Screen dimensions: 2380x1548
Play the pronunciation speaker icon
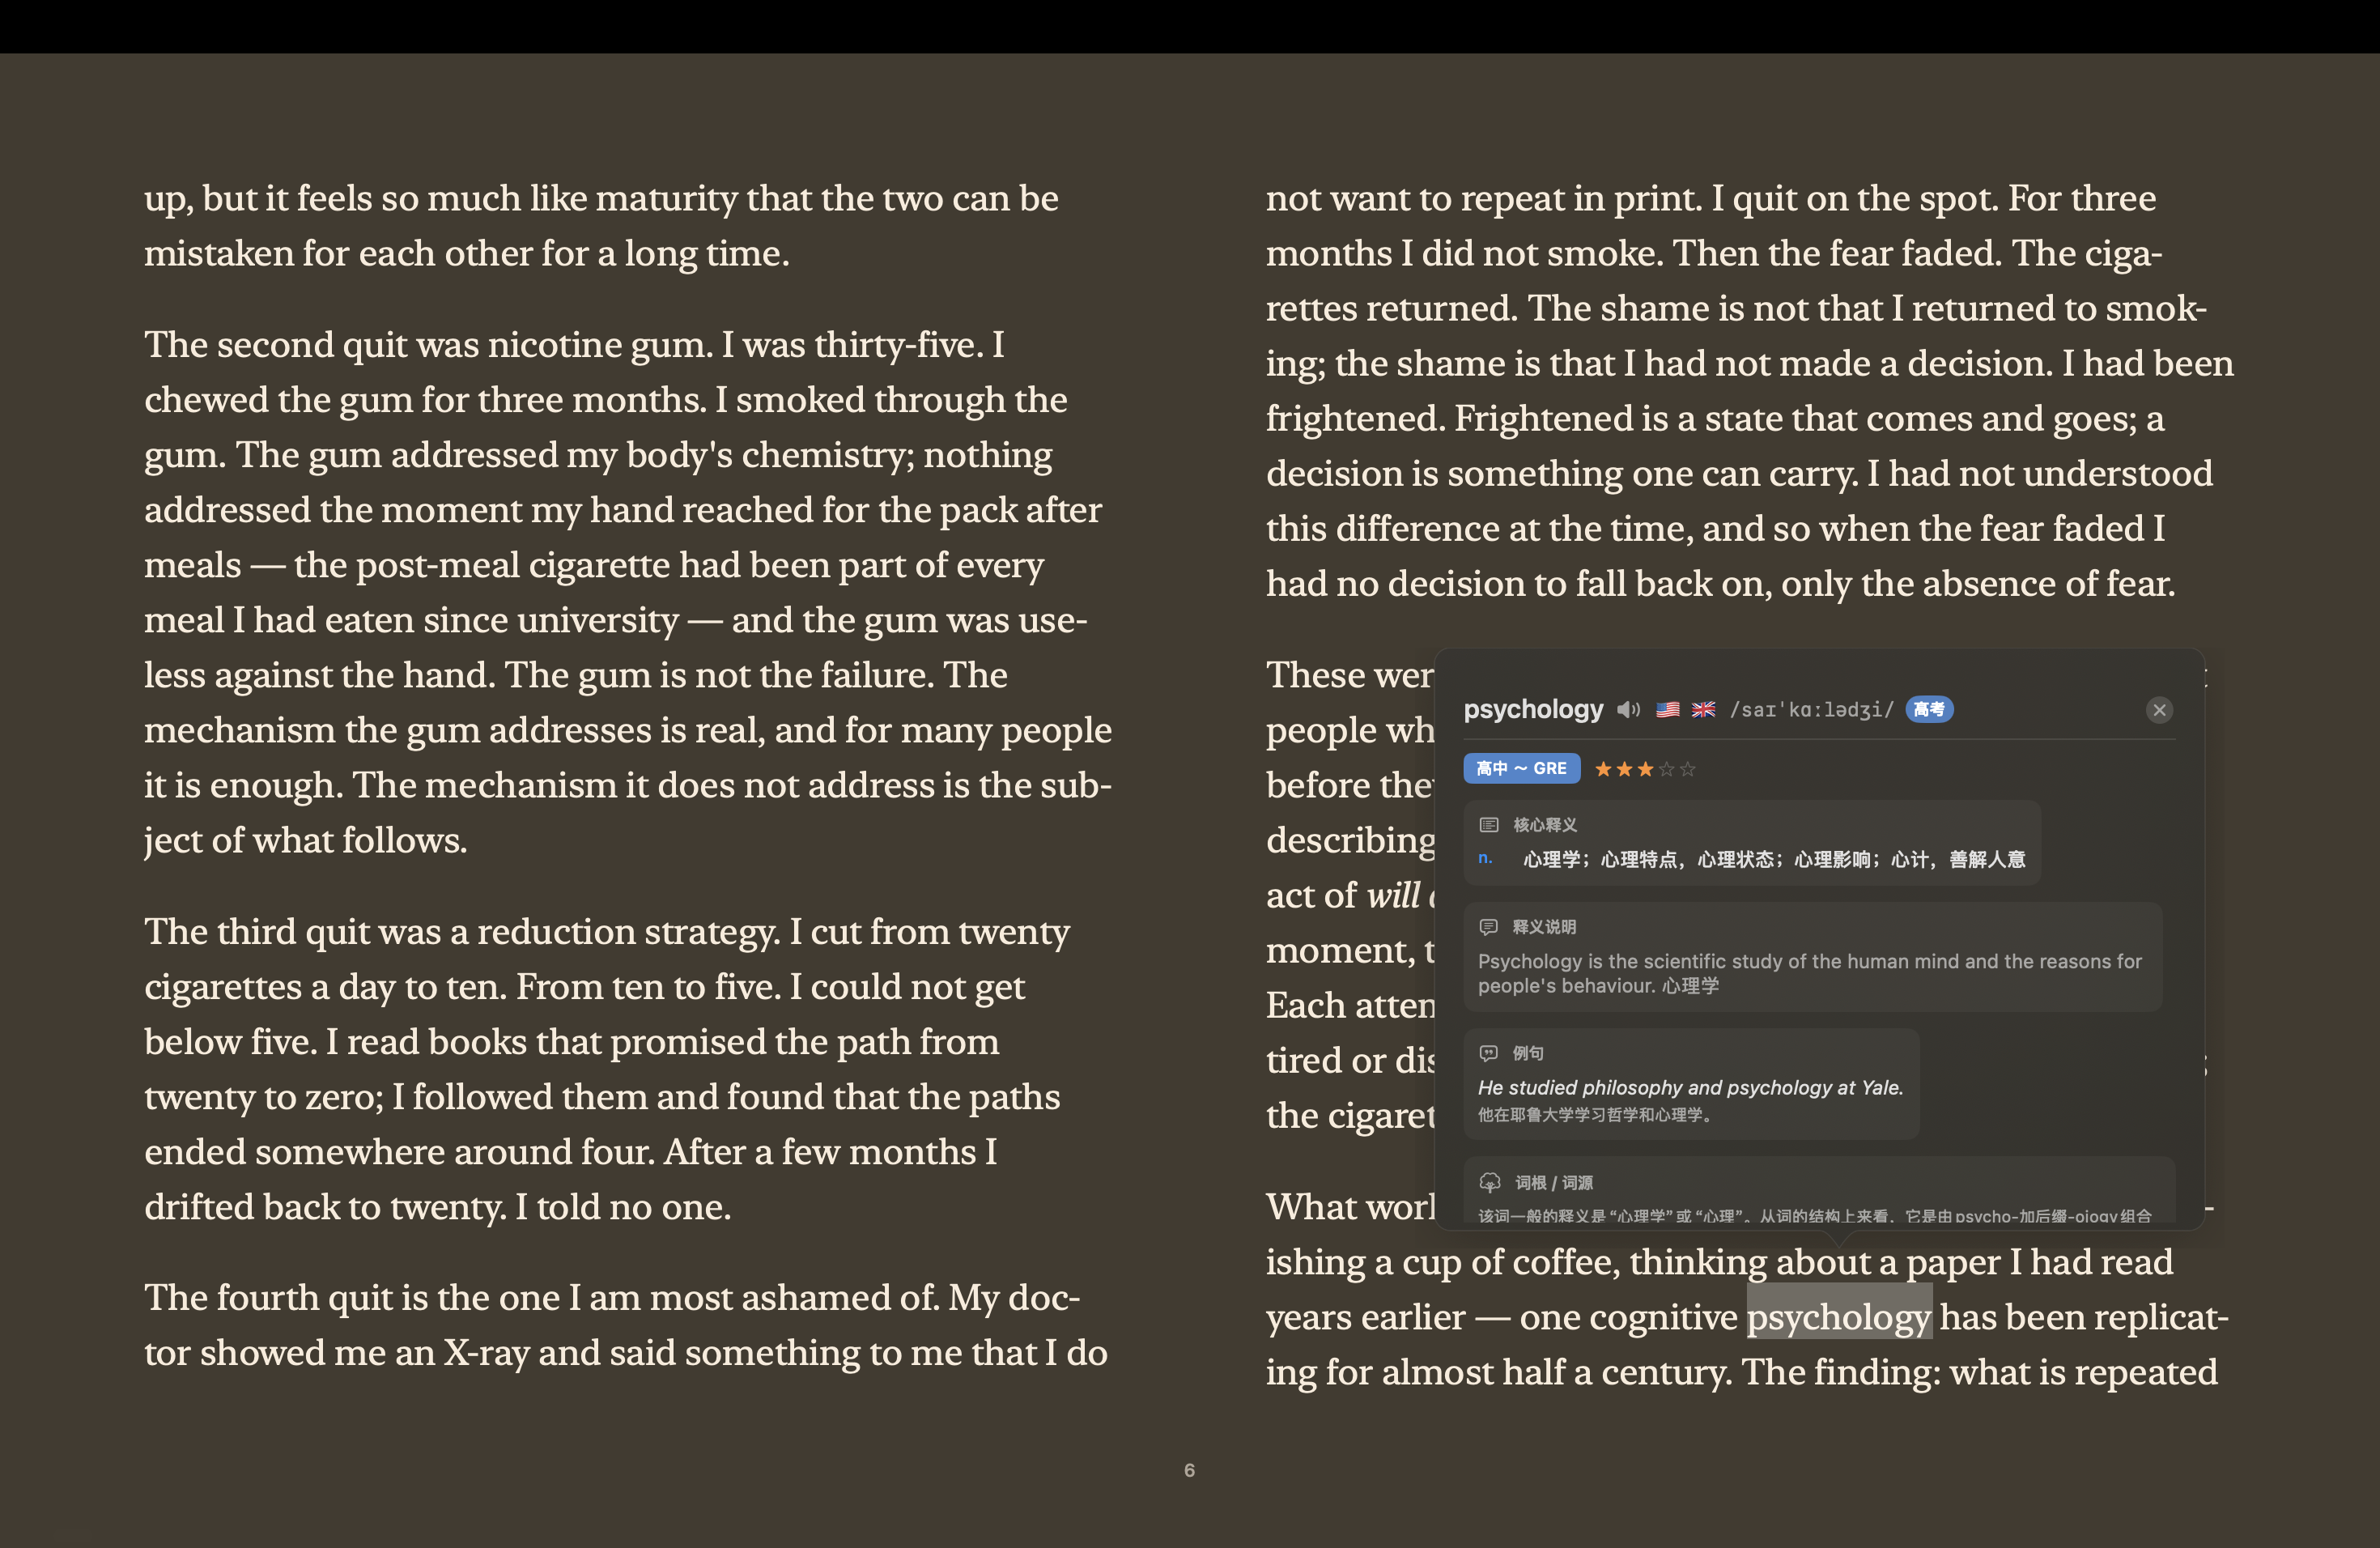click(1629, 710)
